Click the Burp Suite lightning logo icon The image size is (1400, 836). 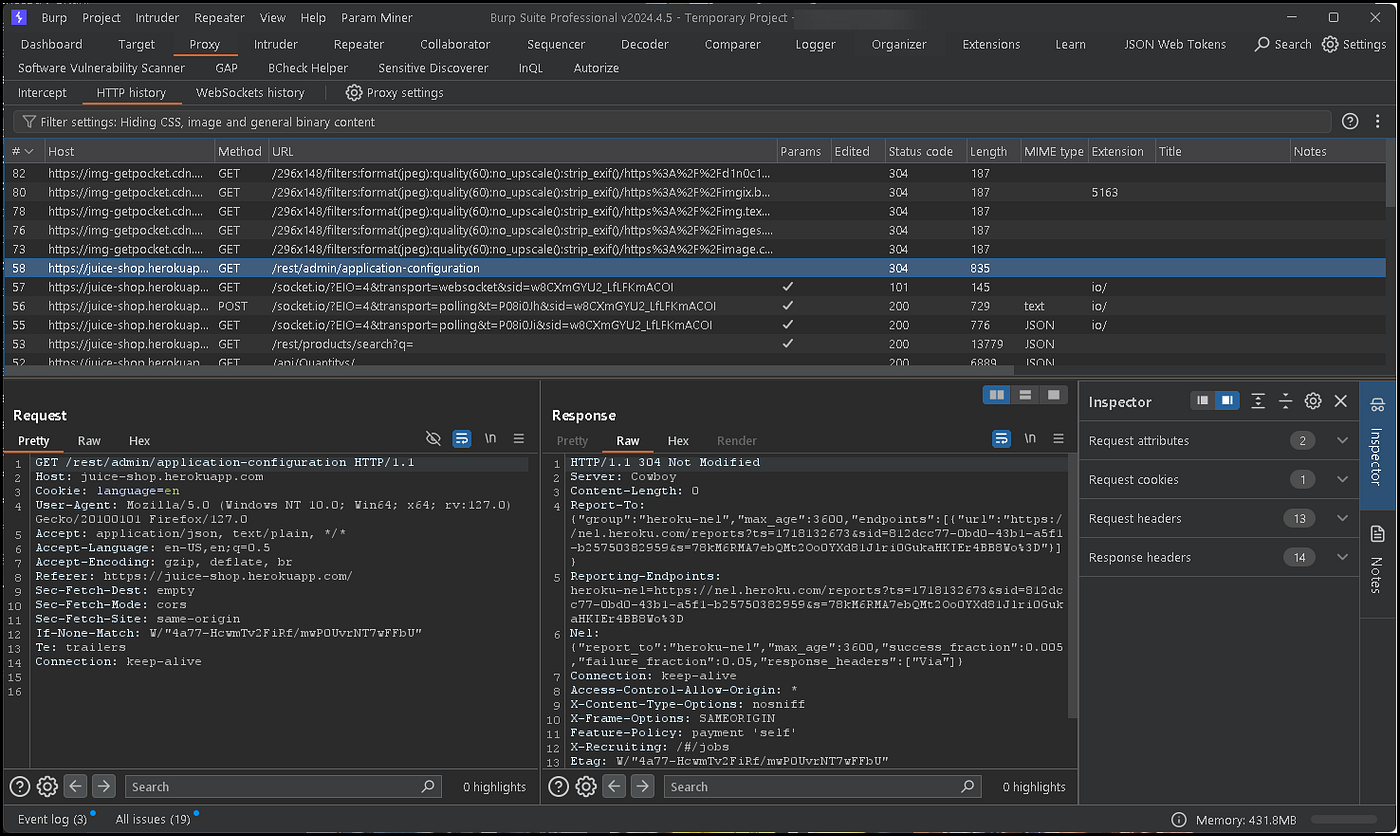(18, 17)
